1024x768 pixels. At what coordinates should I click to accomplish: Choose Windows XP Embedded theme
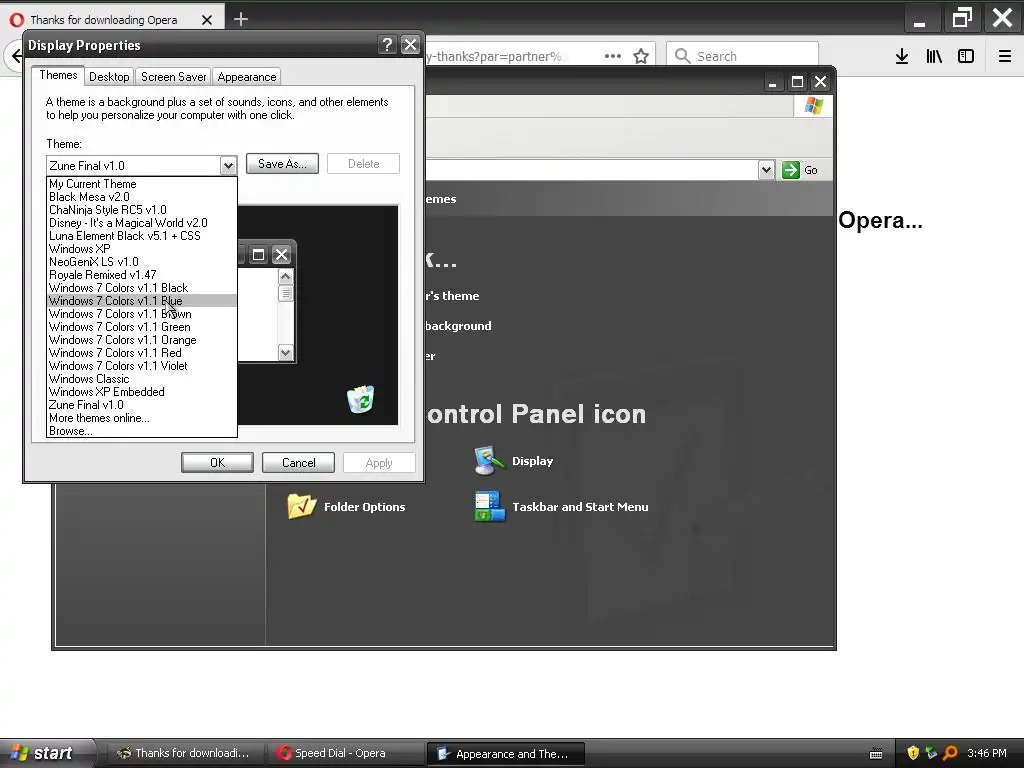pyautogui.click(x=142, y=392)
